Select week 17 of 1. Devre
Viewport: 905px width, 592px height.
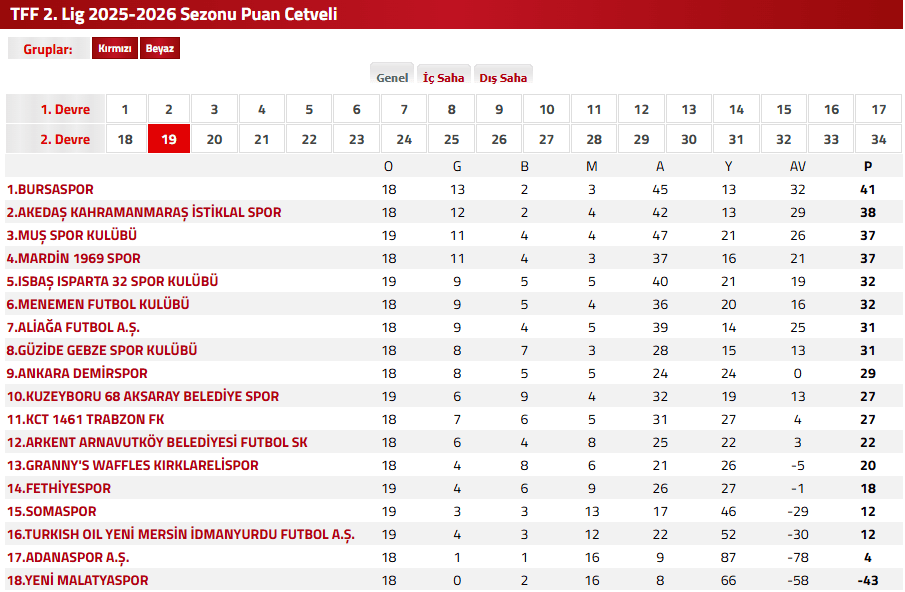(878, 109)
